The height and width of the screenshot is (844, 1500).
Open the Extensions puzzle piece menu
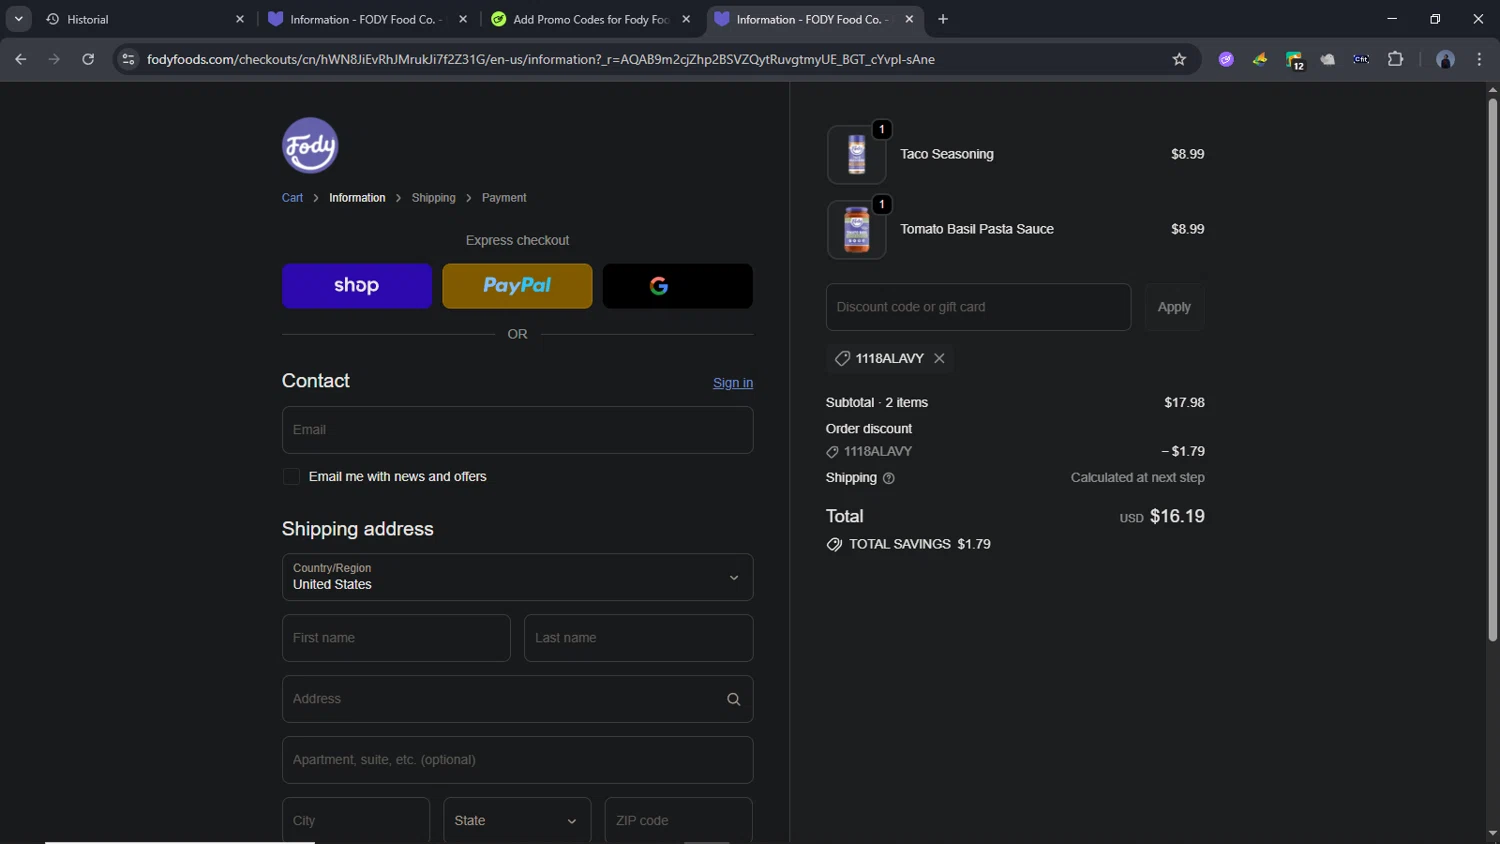coord(1396,59)
